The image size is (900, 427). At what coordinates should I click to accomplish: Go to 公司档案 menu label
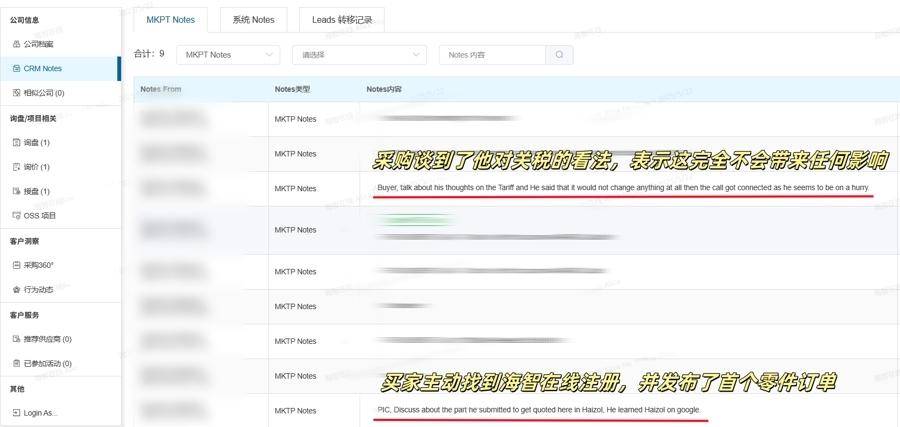(38, 44)
